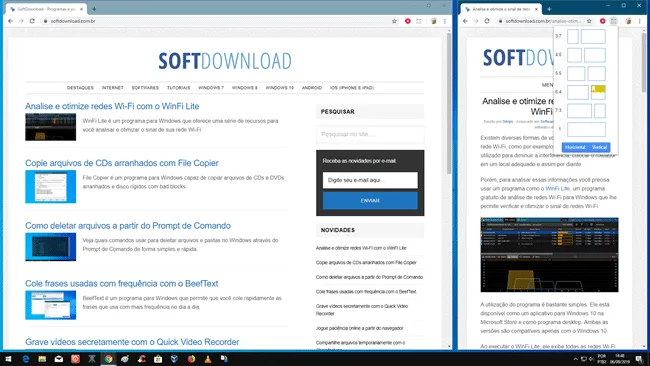650x366 pixels.
Task: Click the ENVIAR button
Action: click(x=370, y=201)
